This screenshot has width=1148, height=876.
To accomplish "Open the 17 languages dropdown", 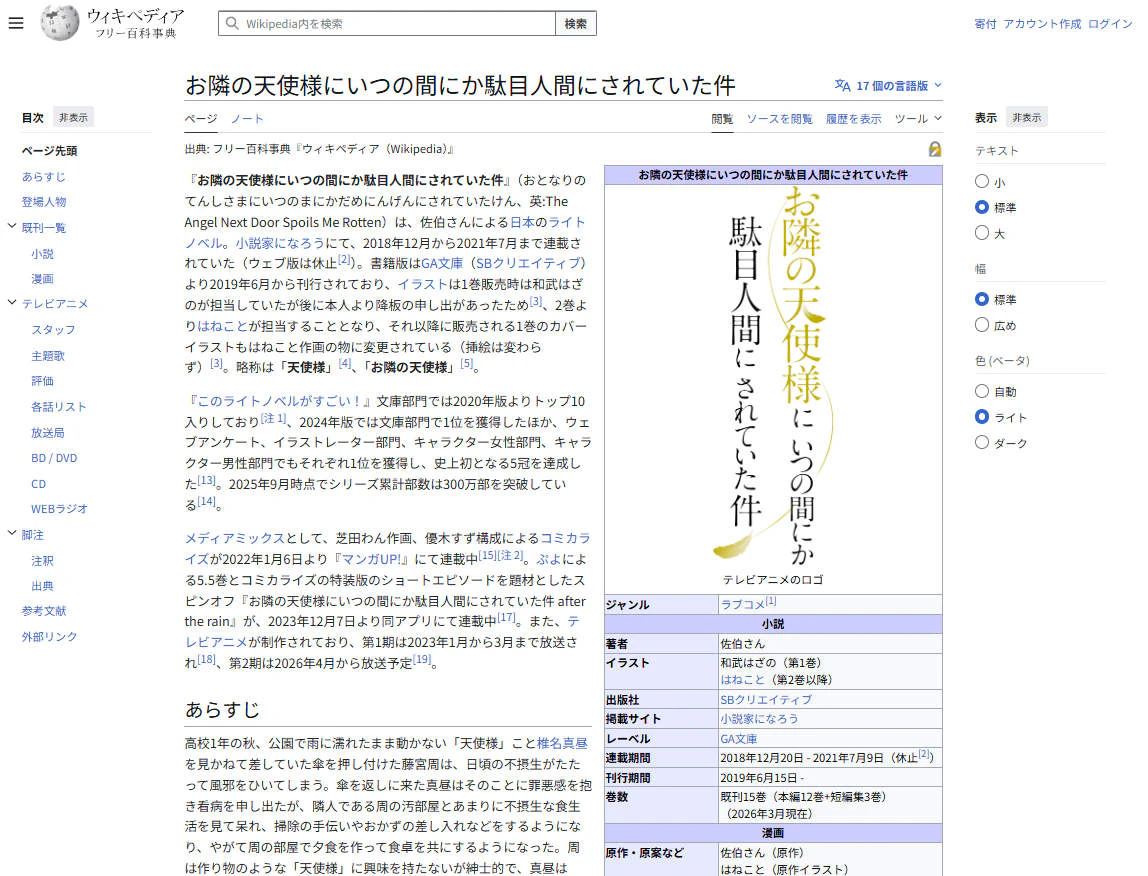I will 889,86.
